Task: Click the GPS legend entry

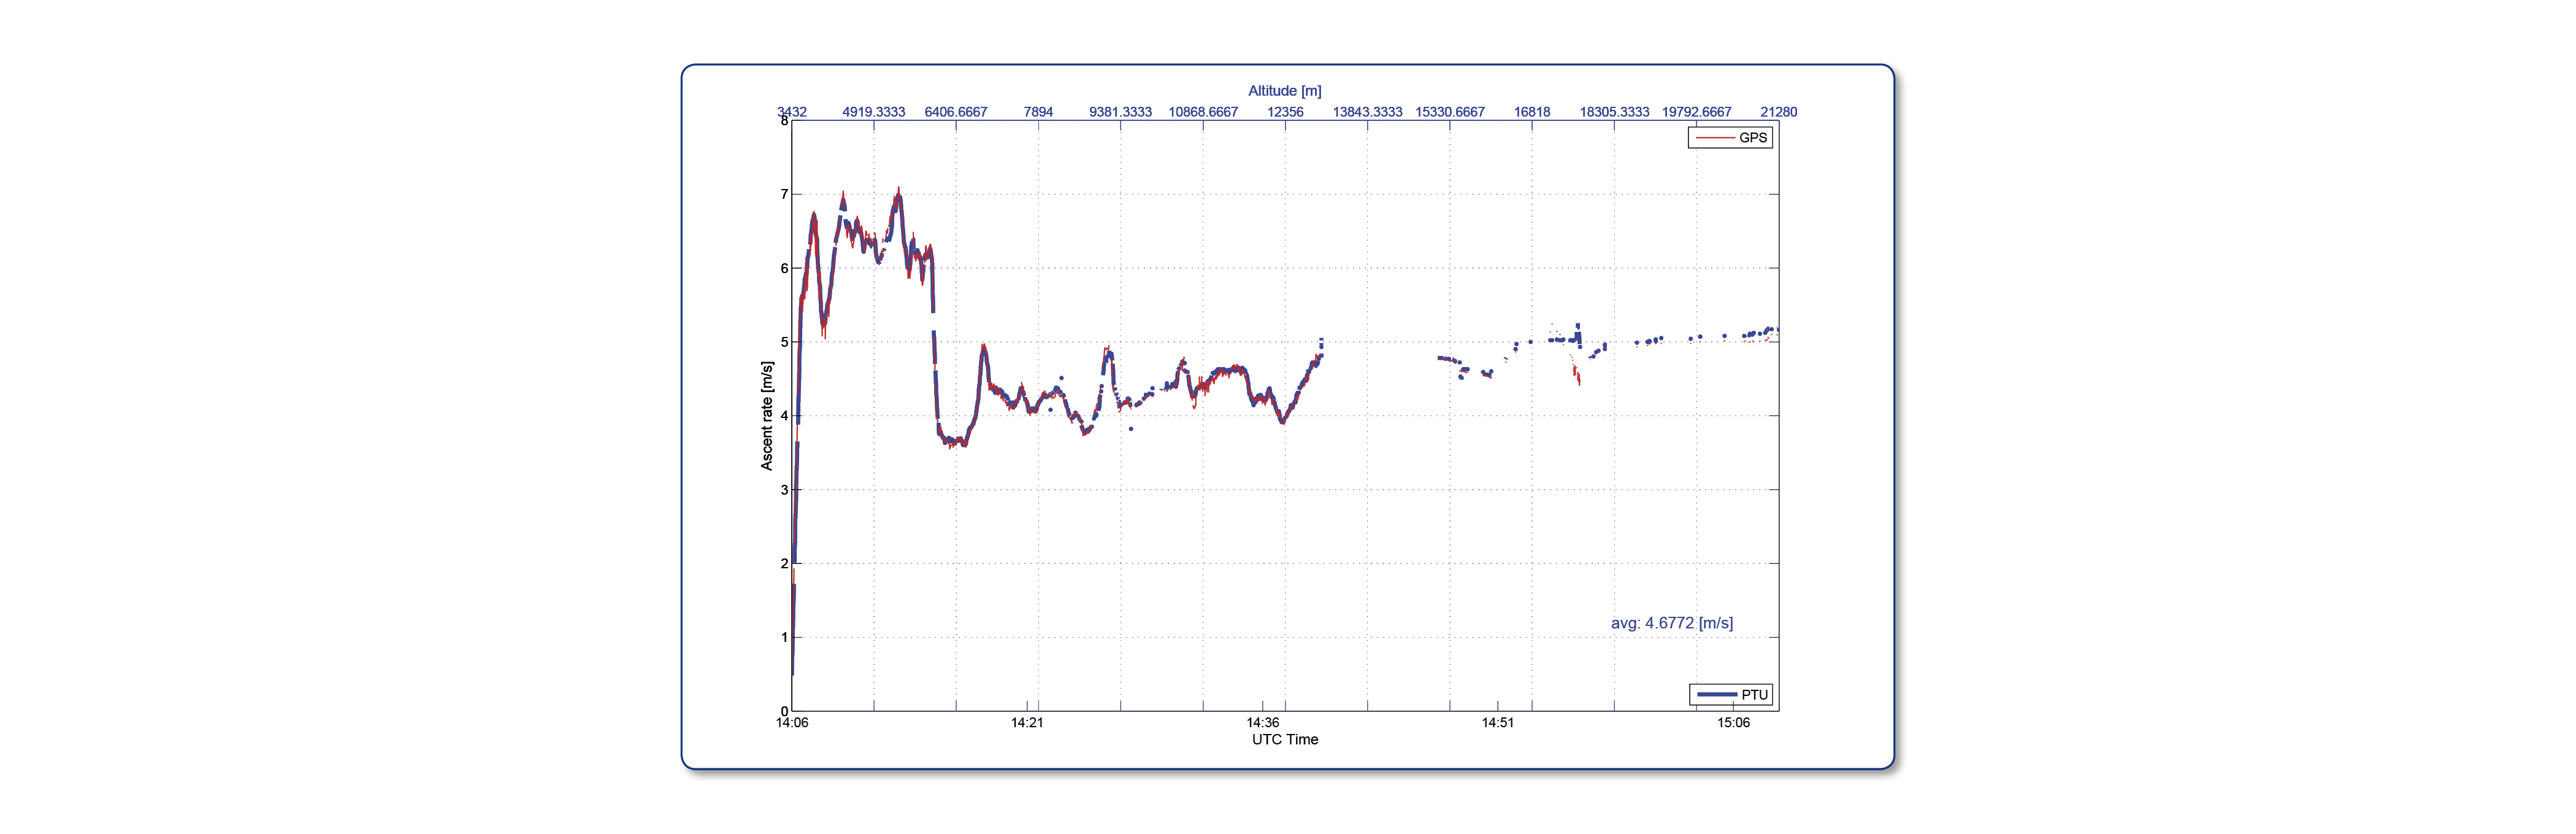Action: point(1730,138)
